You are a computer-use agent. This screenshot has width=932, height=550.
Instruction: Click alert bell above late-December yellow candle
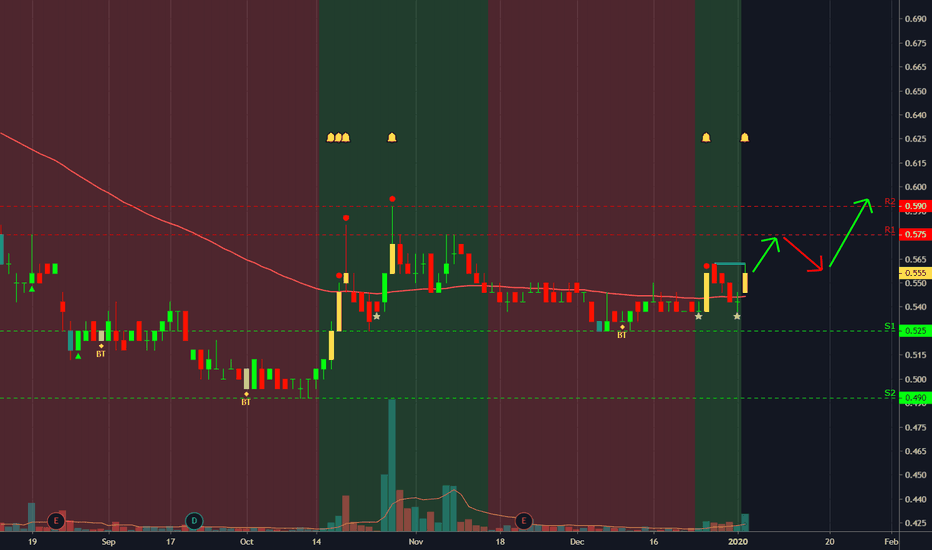point(706,137)
